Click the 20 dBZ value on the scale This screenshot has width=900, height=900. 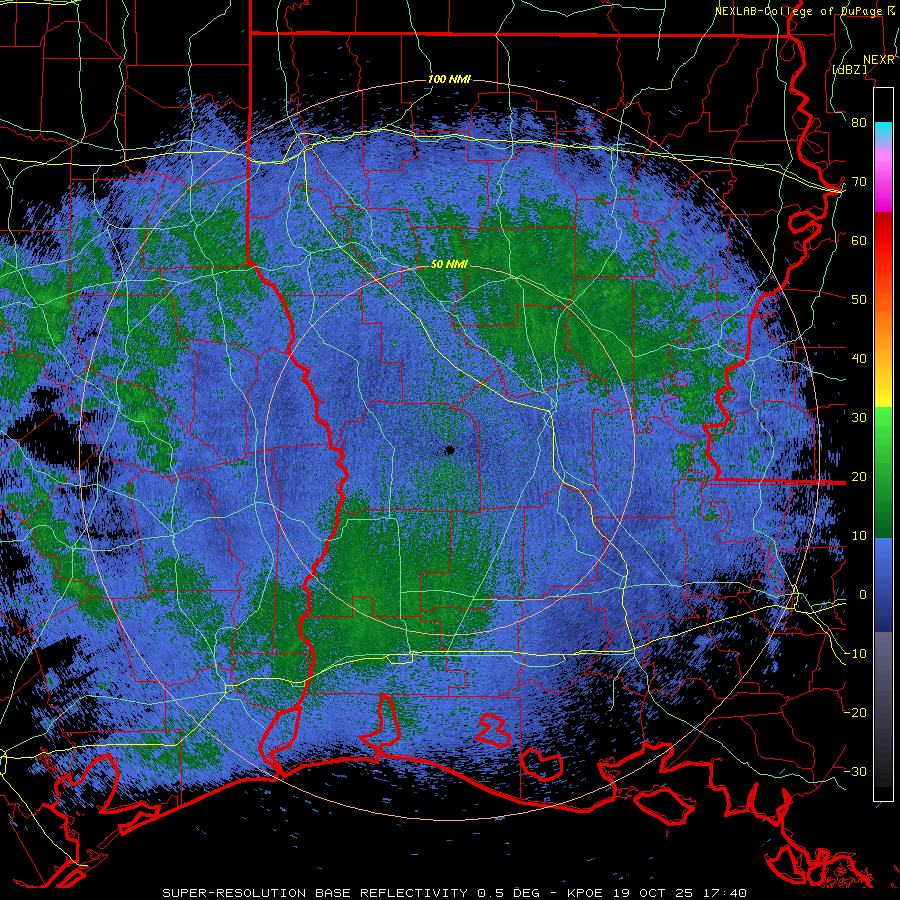point(859,476)
